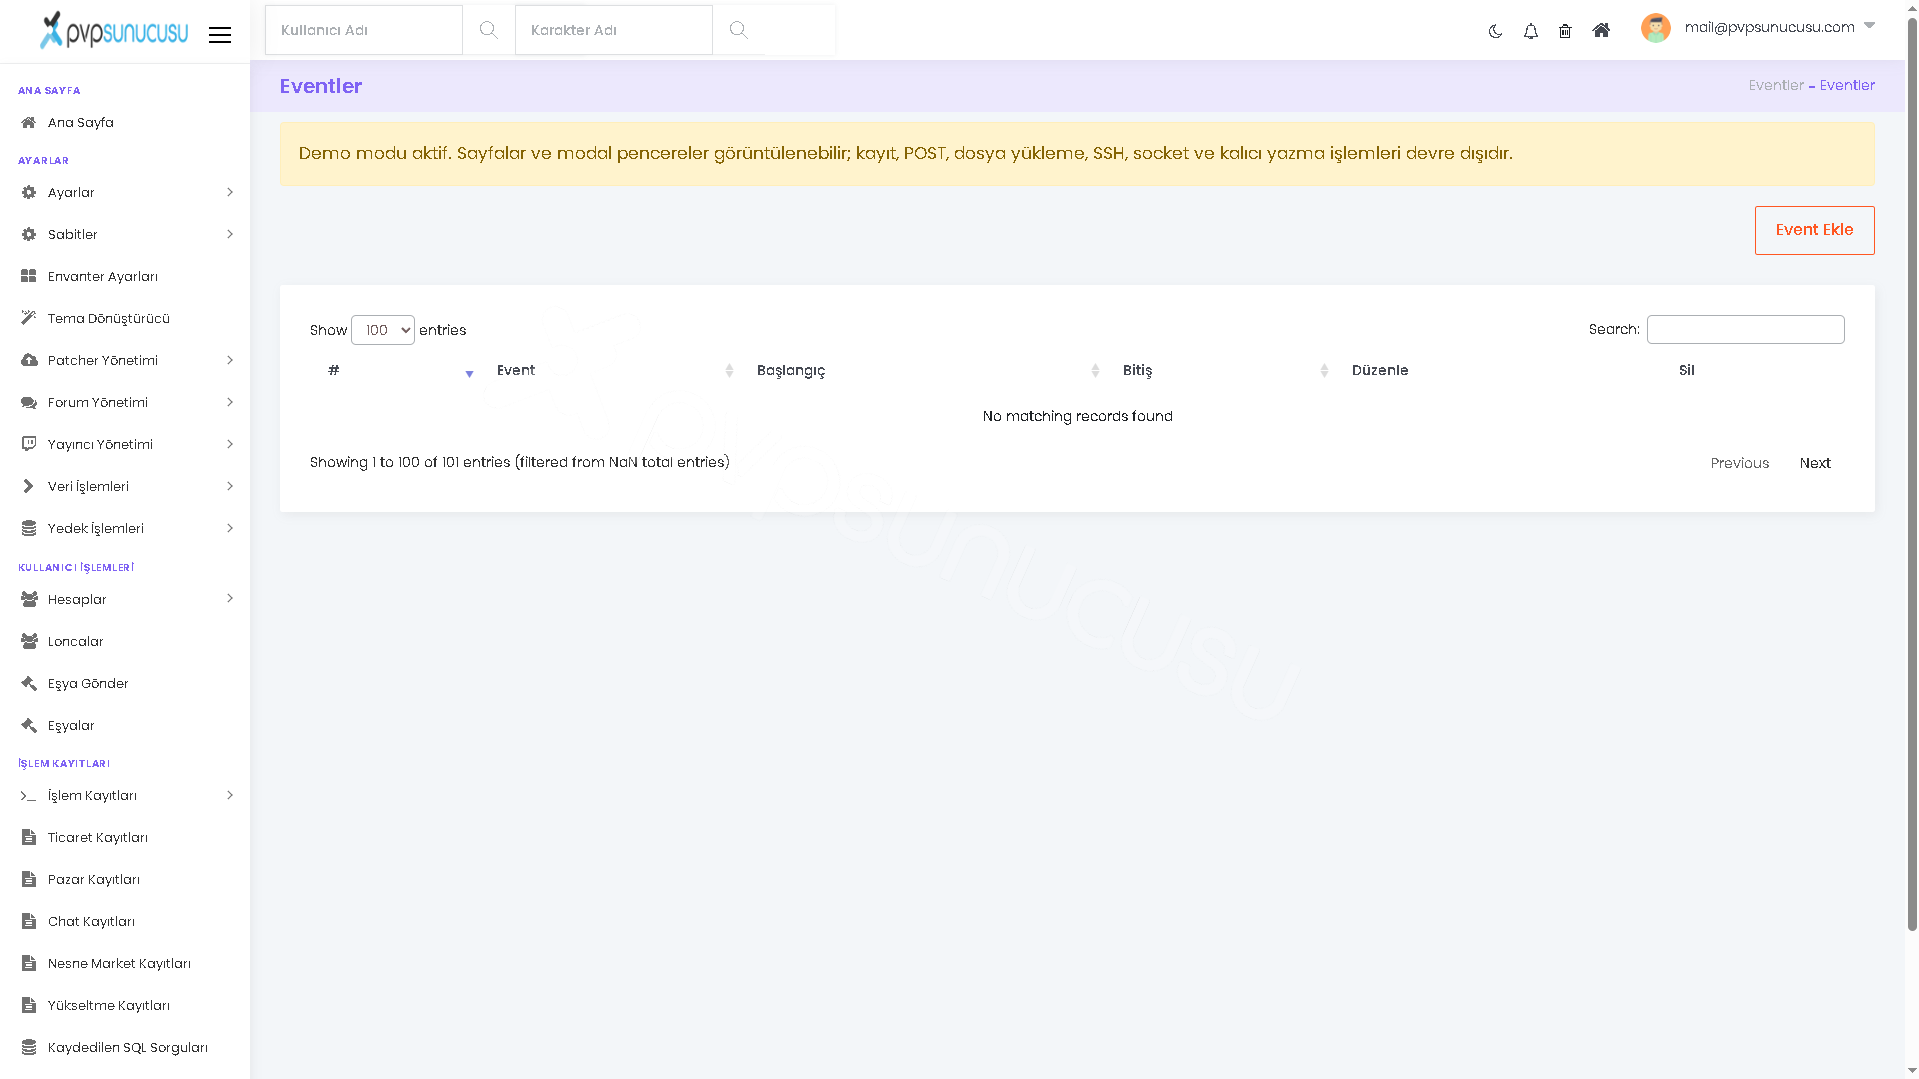Screen dimensions: 1919x1079
Task: Click the home icon in the top bar
Action: (x=1601, y=31)
